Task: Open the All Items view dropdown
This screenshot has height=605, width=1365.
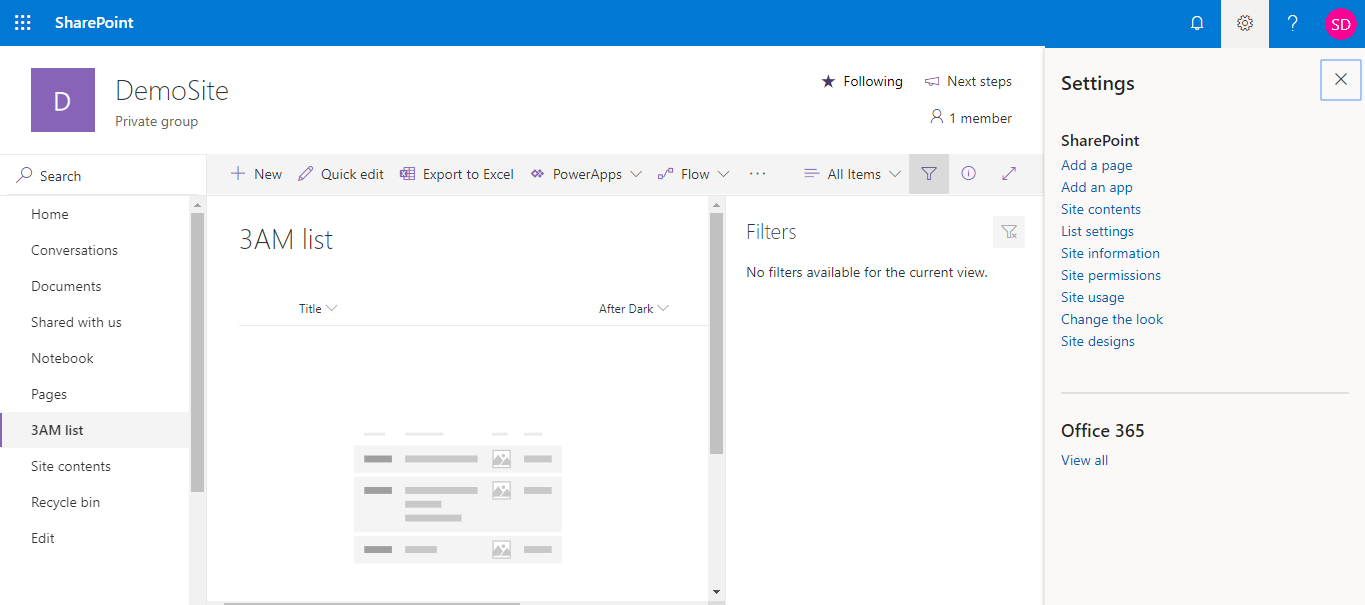Action: click(851, 173)
